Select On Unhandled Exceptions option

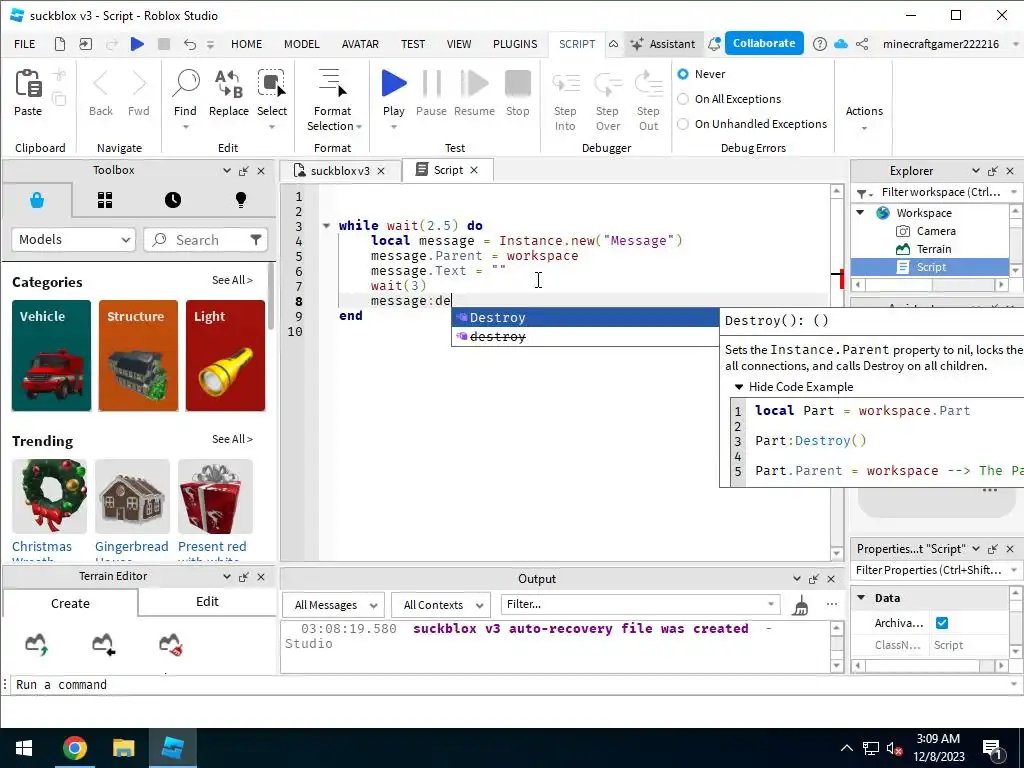point(683,123)
